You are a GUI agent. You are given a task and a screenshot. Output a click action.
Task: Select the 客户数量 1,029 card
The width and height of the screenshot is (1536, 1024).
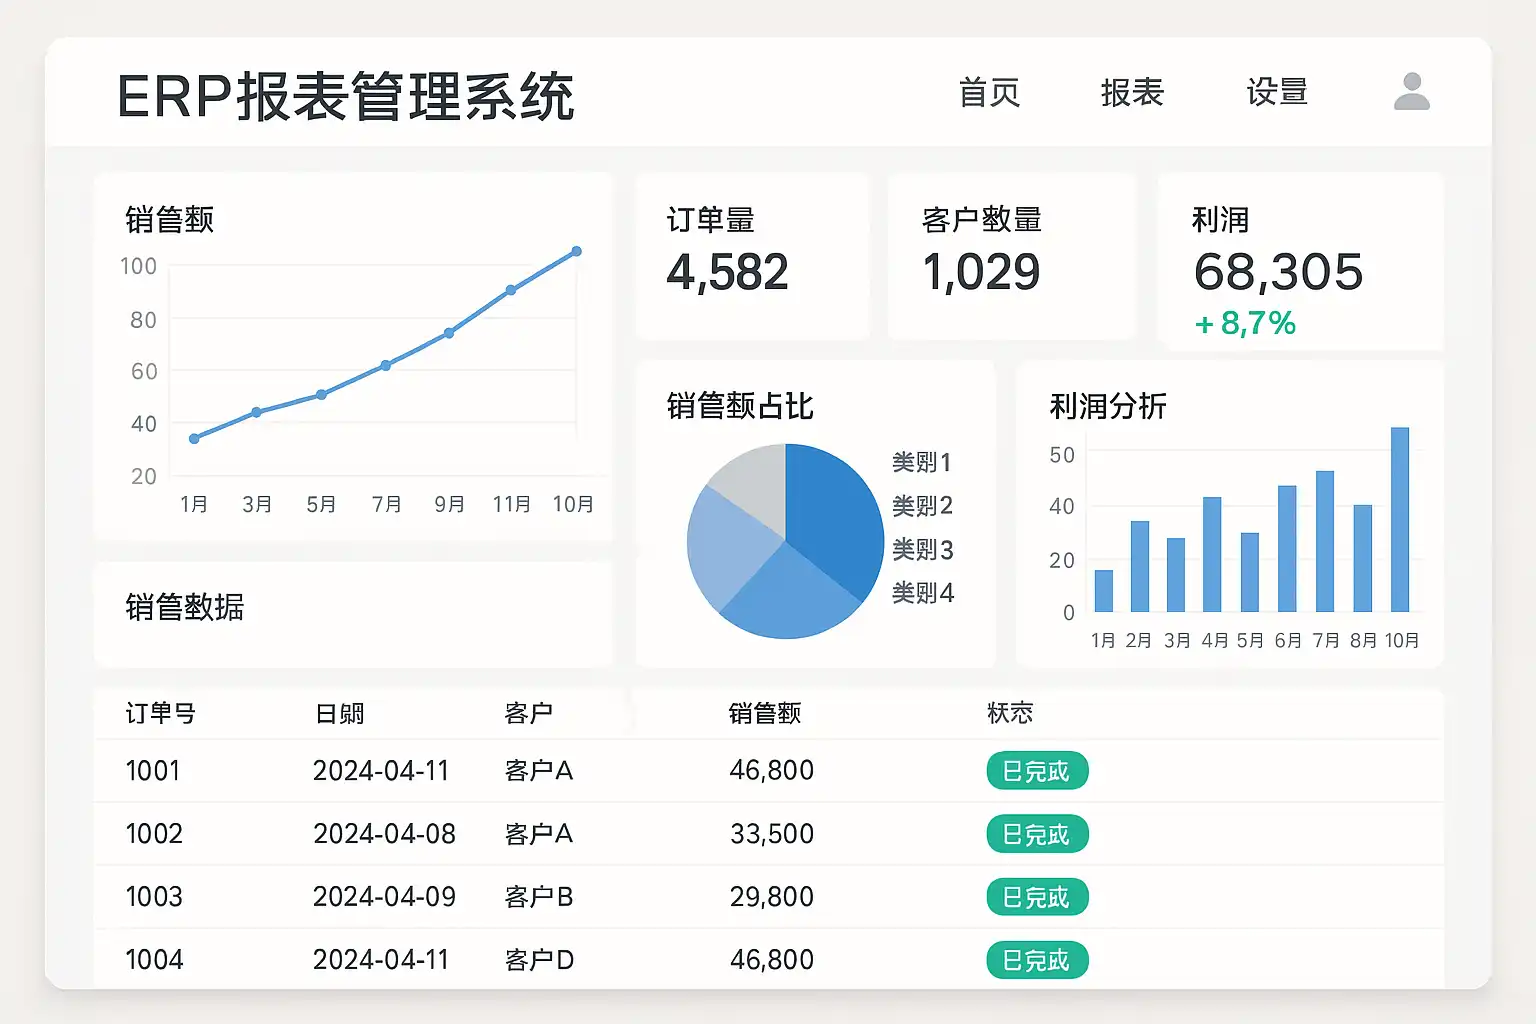coord(1011,255)
